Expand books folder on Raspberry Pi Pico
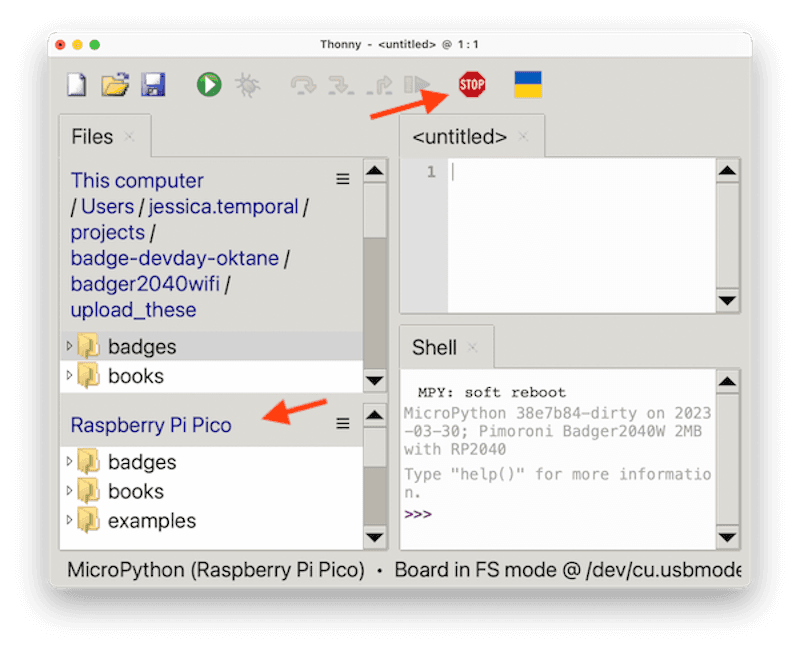 coord(69,491)
